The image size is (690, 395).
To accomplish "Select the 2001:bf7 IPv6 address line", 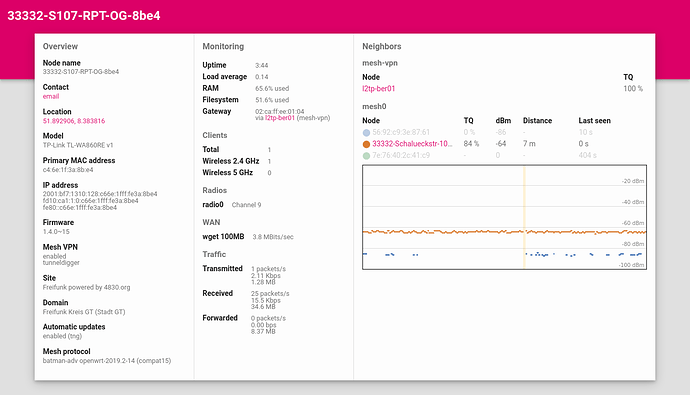I will pyautogui.click(x=100, y=194).
